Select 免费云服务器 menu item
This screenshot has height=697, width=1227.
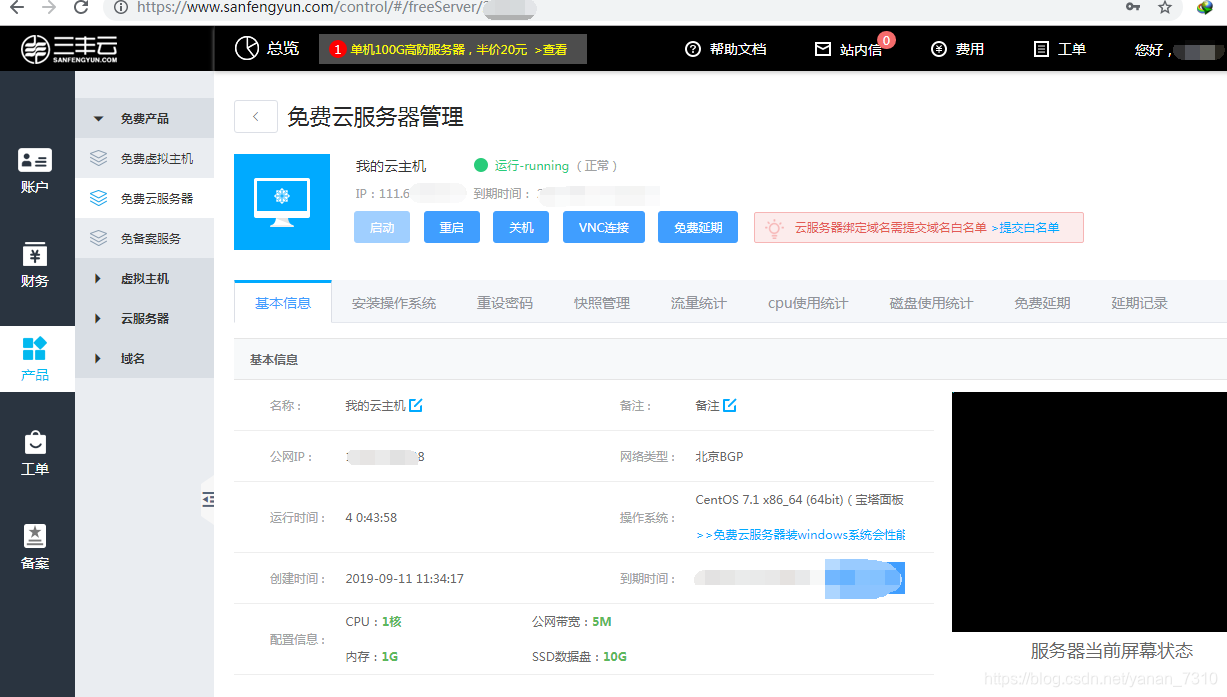pyautogui.click(x=144, y=198)
